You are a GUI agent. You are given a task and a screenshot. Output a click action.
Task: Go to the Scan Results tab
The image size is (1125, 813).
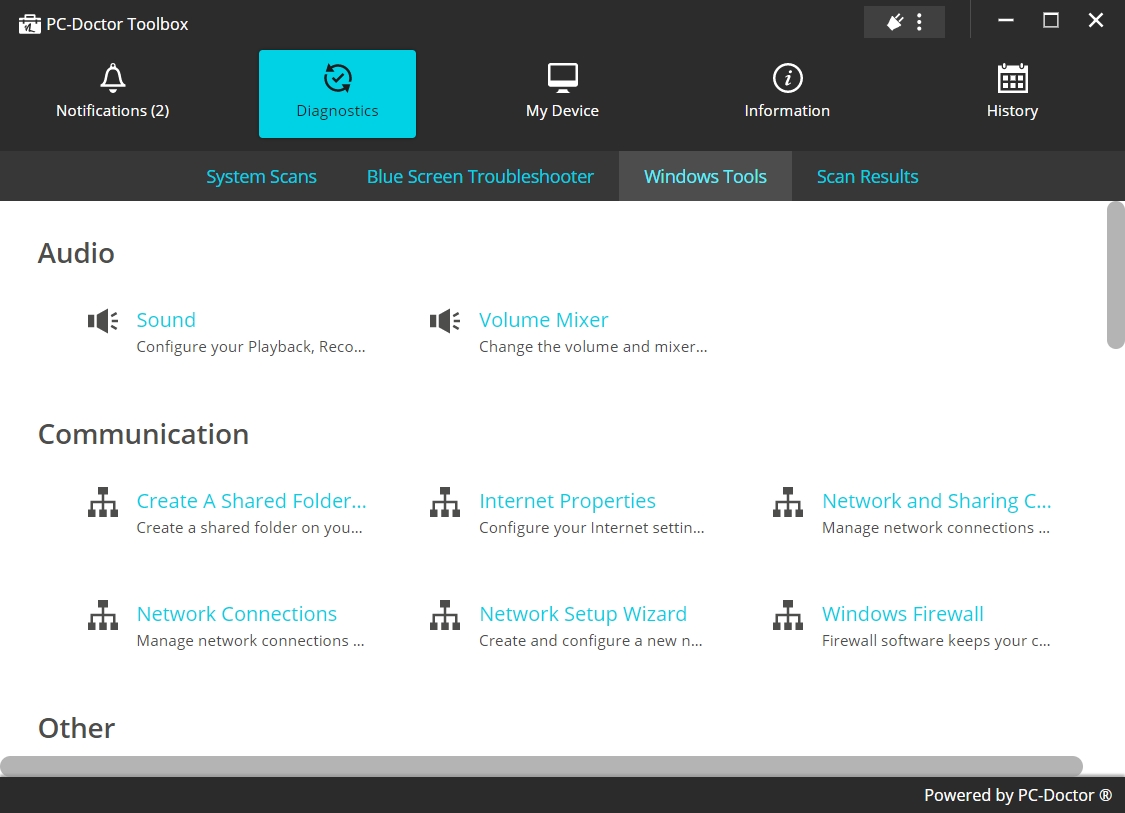tap(867, 177)
